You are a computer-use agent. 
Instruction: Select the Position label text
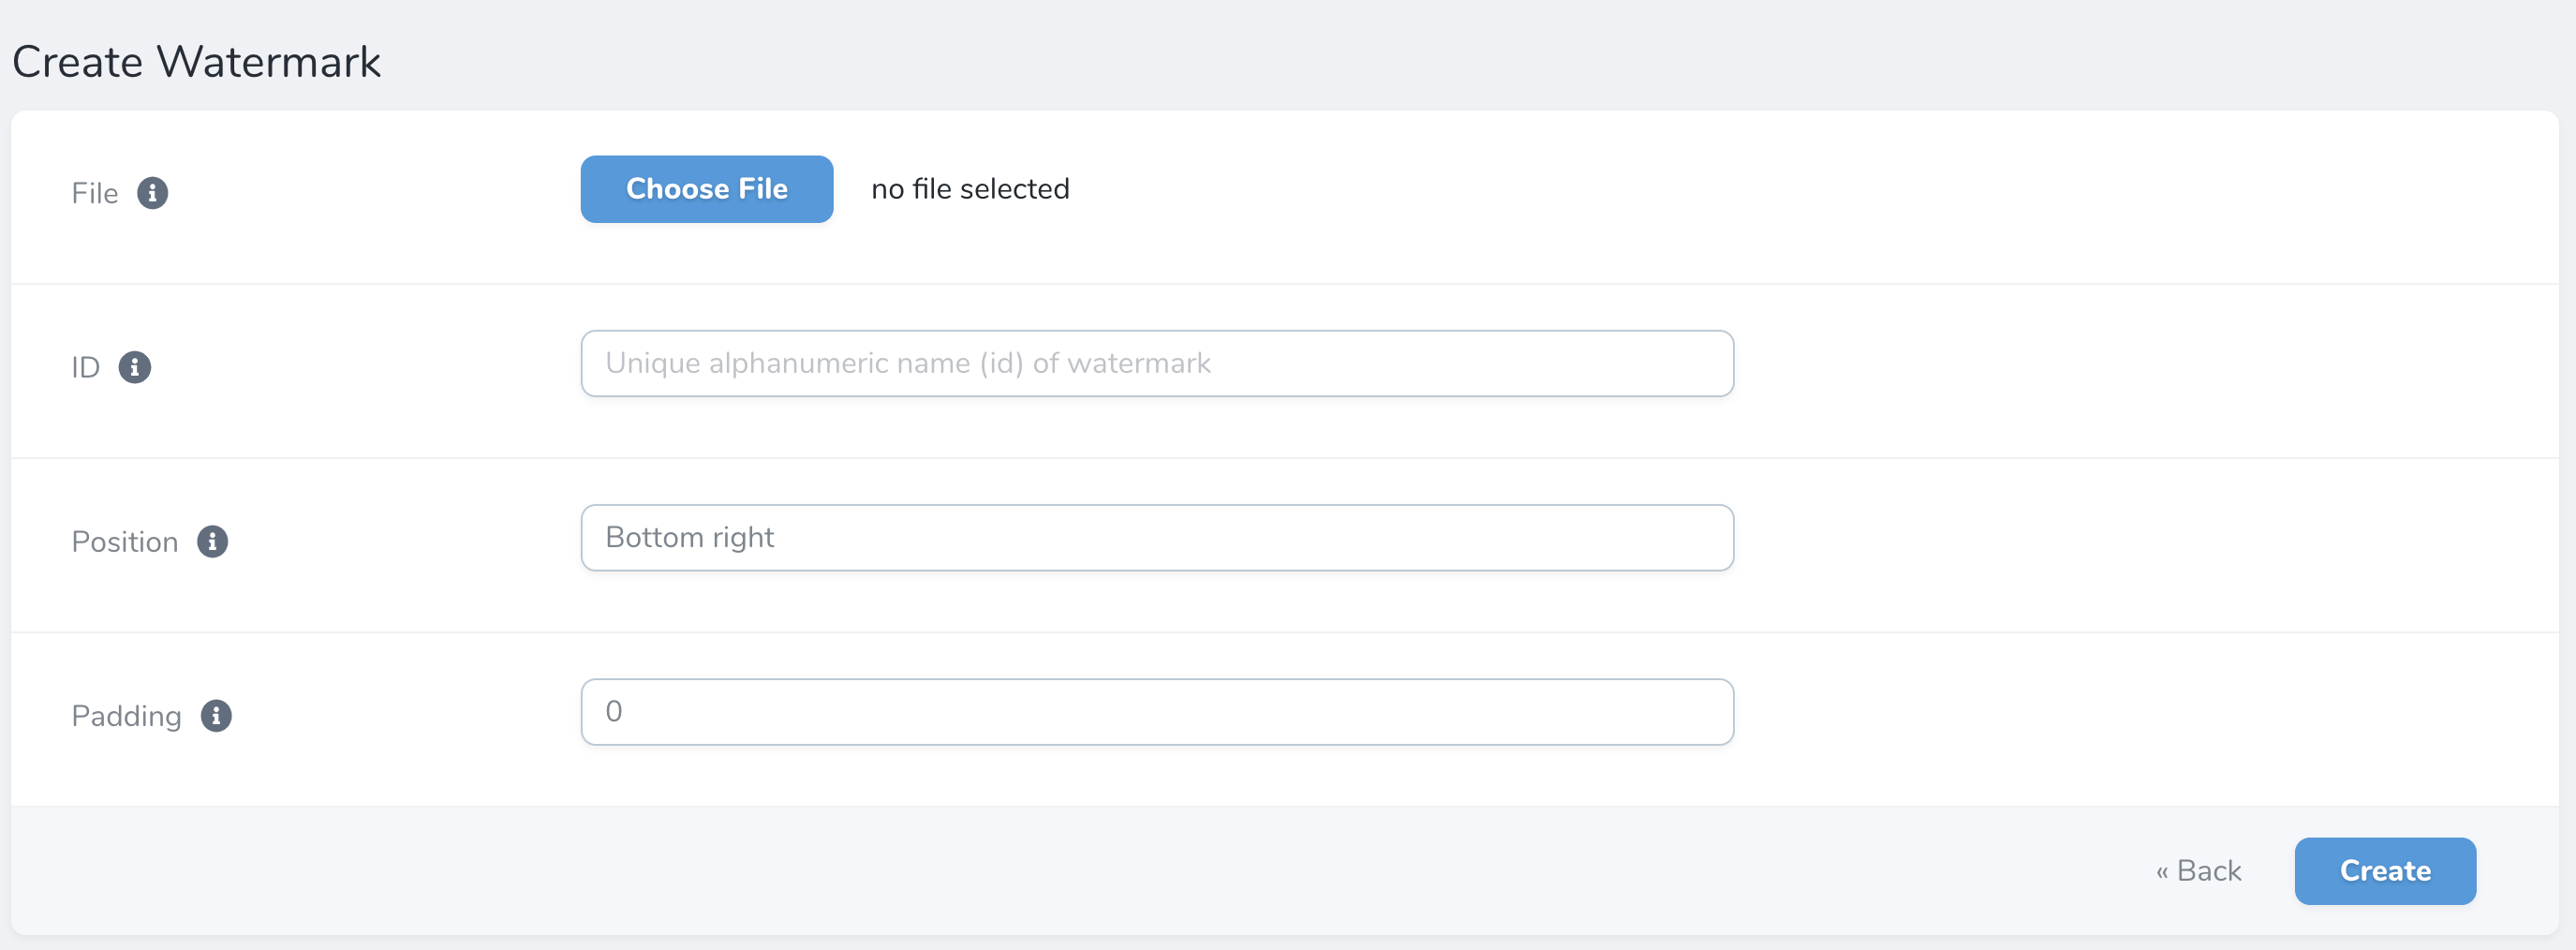pyautogui.click(x=125, y=541)
